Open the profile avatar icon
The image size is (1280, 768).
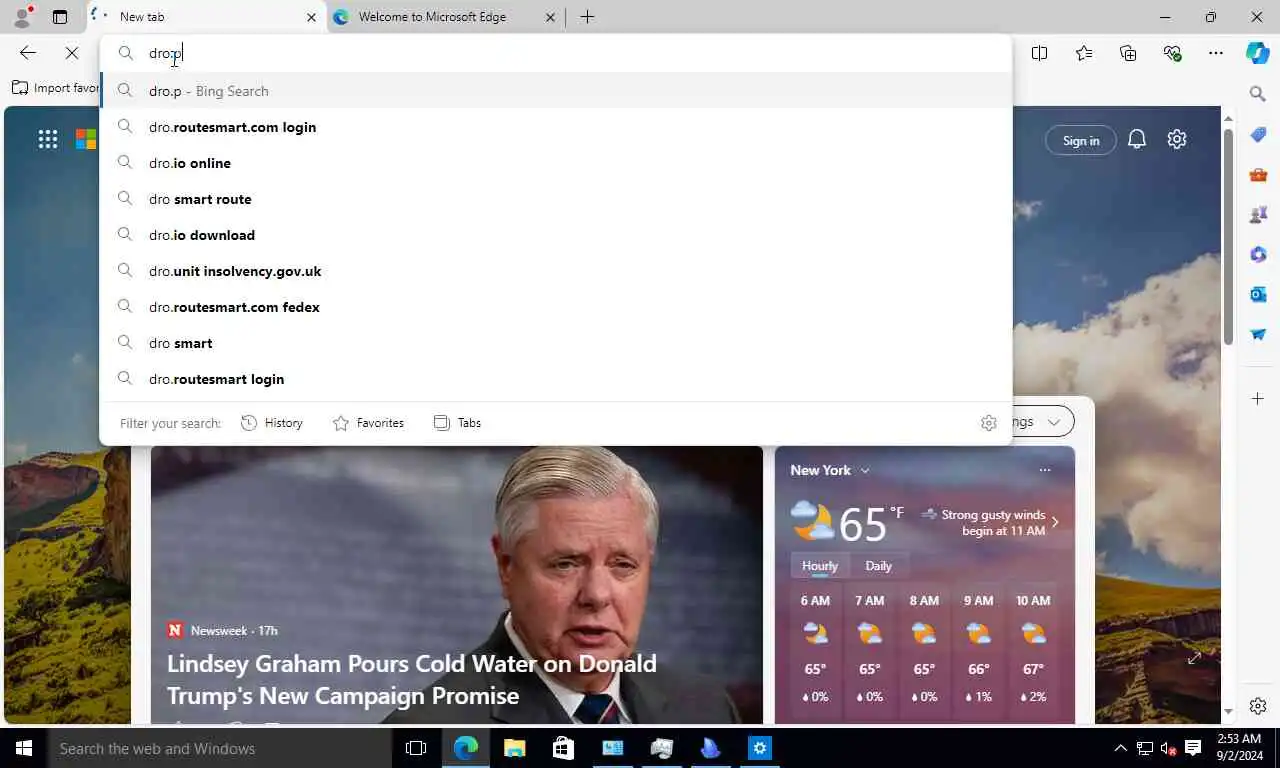point(22,17)
